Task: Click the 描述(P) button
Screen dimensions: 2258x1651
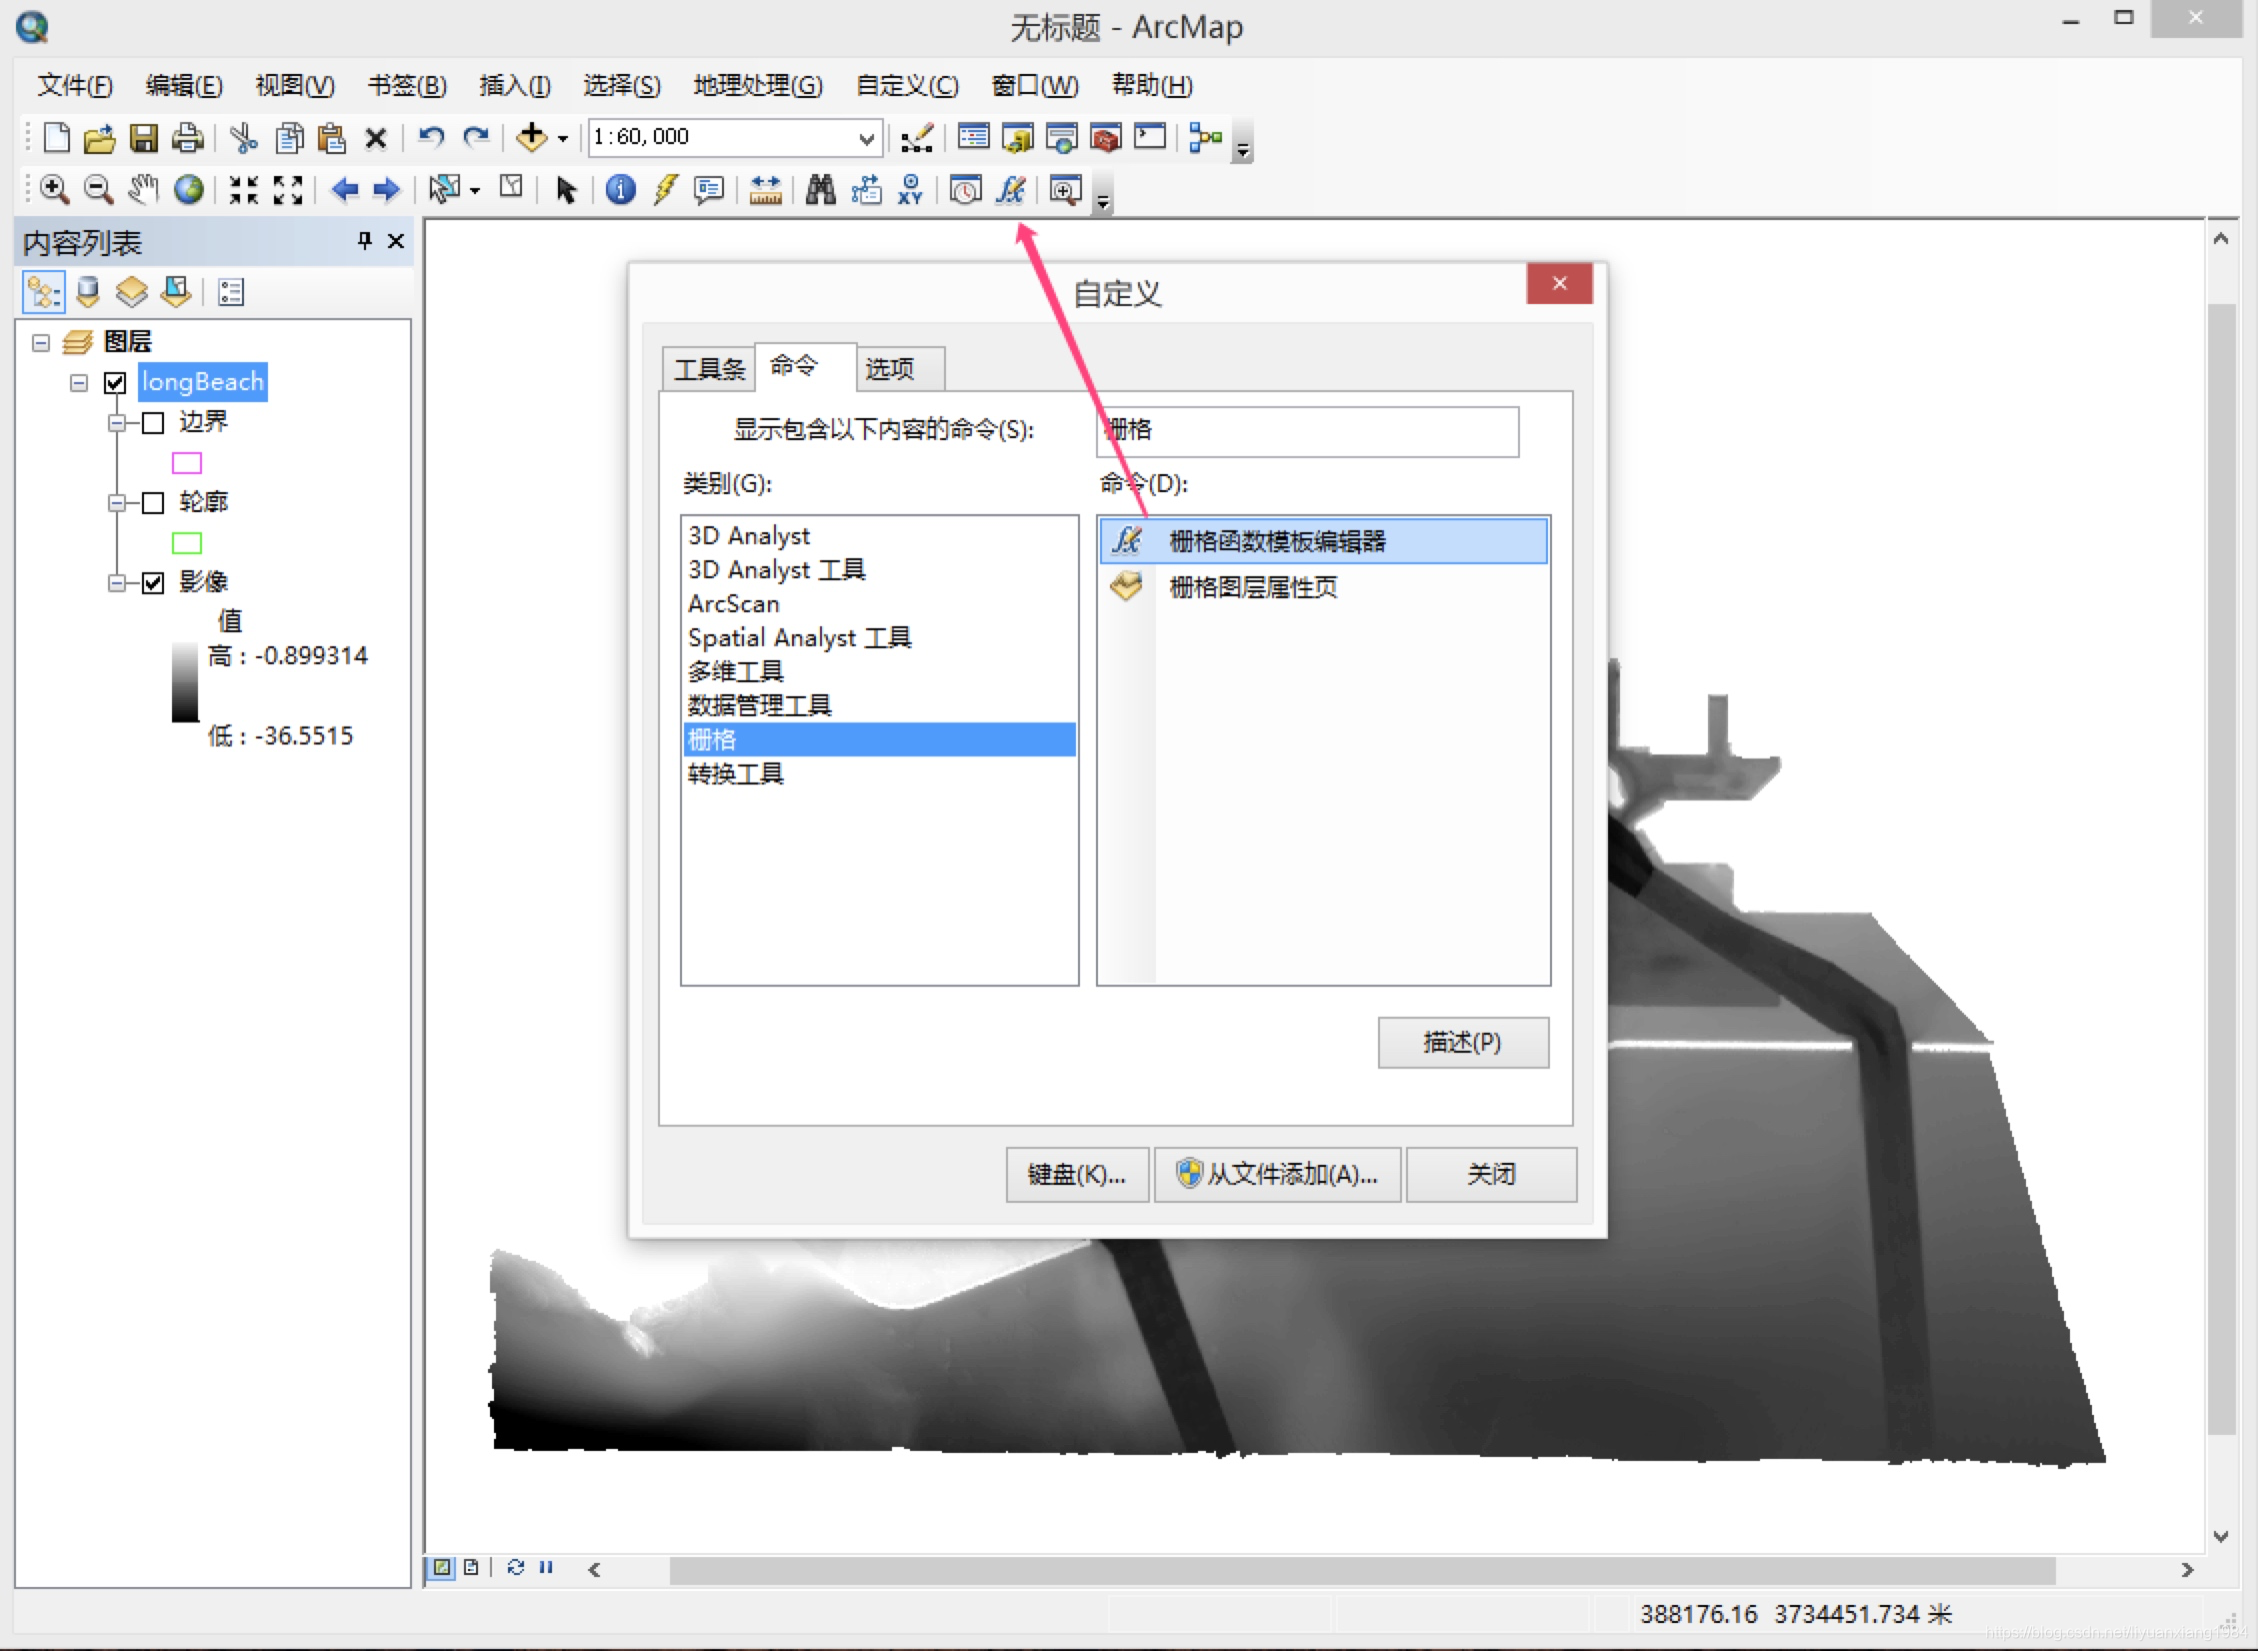Action: [1462, 1043]
